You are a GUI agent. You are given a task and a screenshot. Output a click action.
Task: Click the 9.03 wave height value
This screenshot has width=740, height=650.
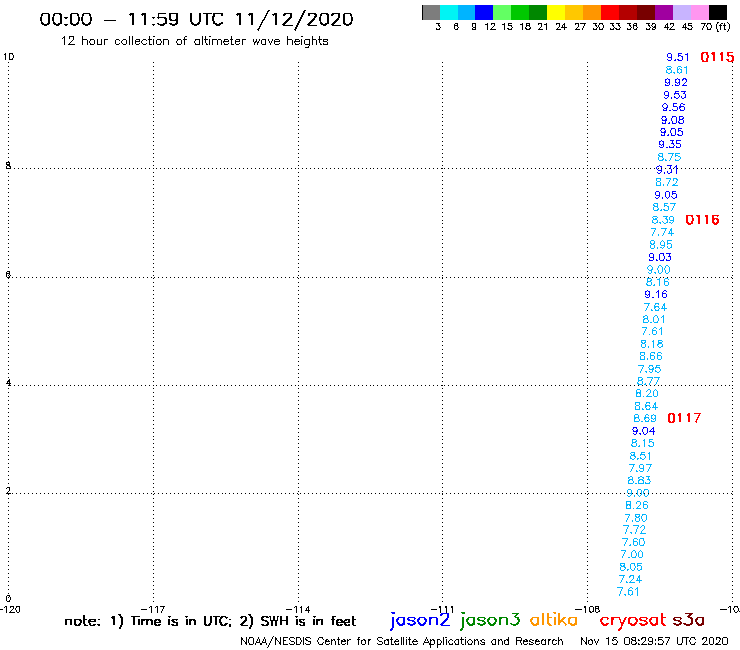pos(660,257)
